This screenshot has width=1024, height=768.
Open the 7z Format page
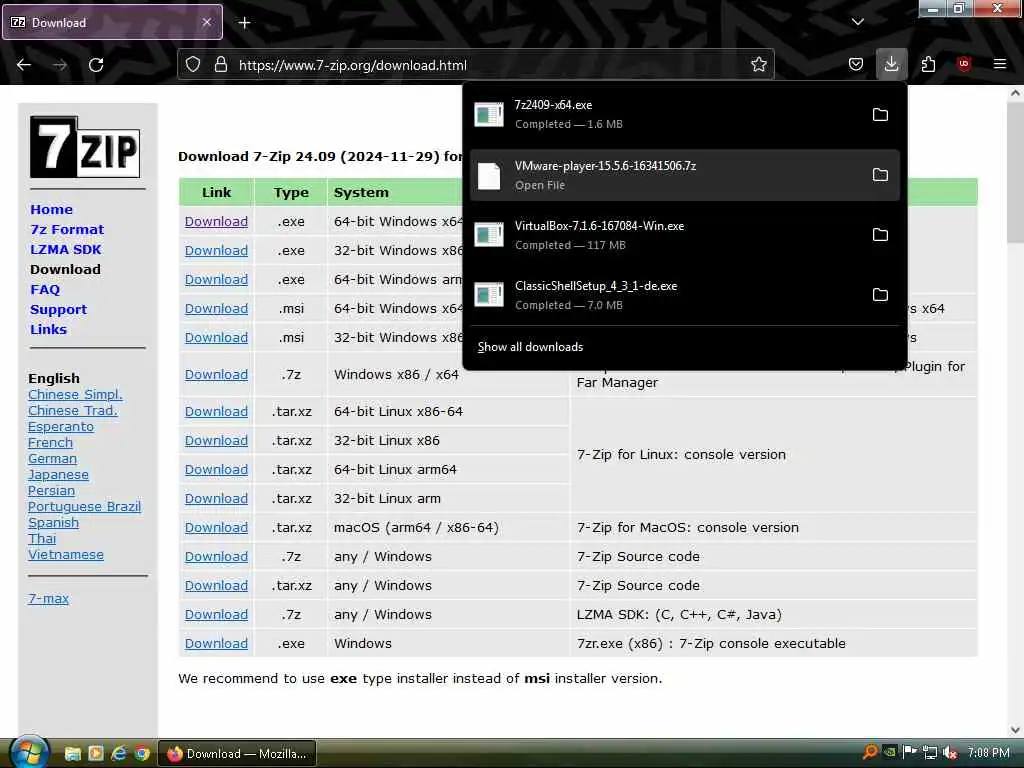(x=67, y=229)
